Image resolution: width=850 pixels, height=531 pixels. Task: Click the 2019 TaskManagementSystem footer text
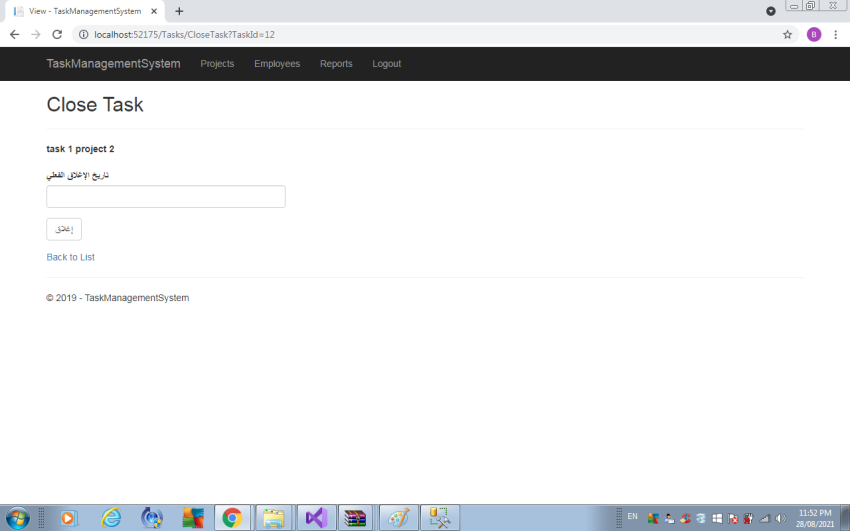point(118,297)
